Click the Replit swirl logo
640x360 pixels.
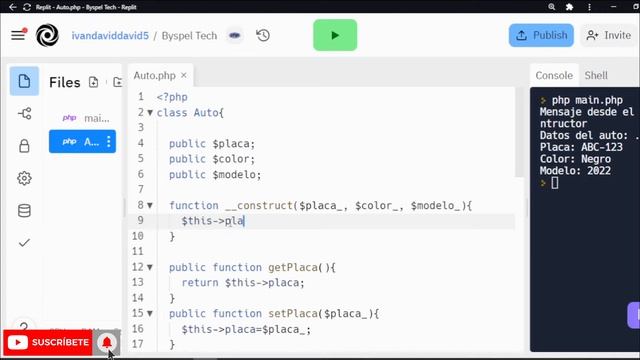point(47,36)
